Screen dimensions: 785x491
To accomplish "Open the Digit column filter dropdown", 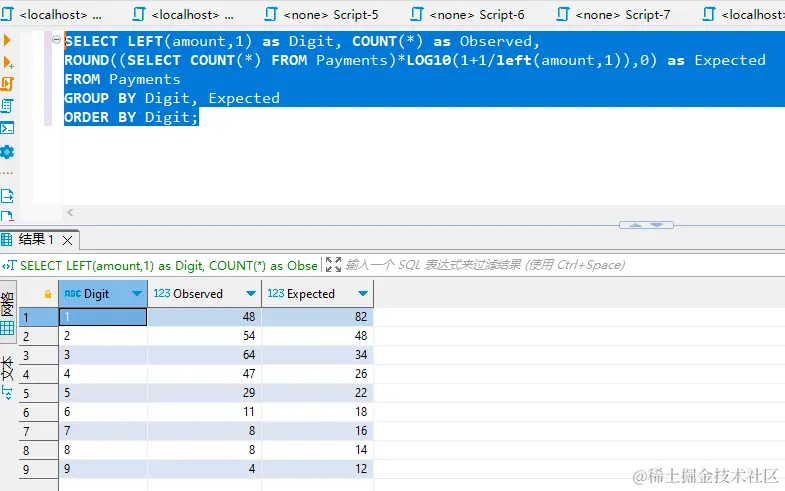I will 137,293.
